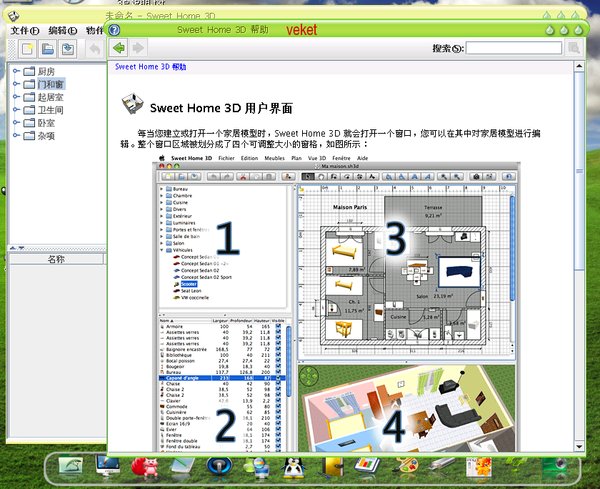
Task: Click the penguin icon in the dock
Action: (x=293, y=468)
